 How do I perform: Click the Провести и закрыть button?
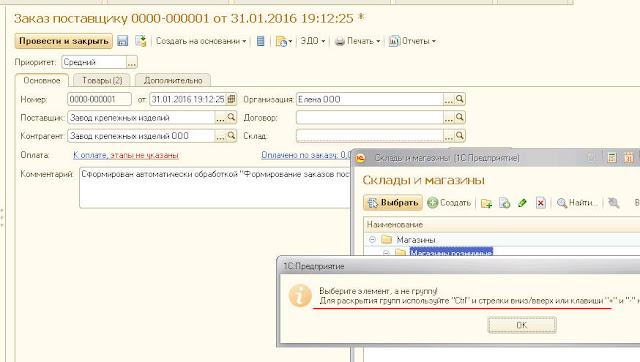coord(64,41)
